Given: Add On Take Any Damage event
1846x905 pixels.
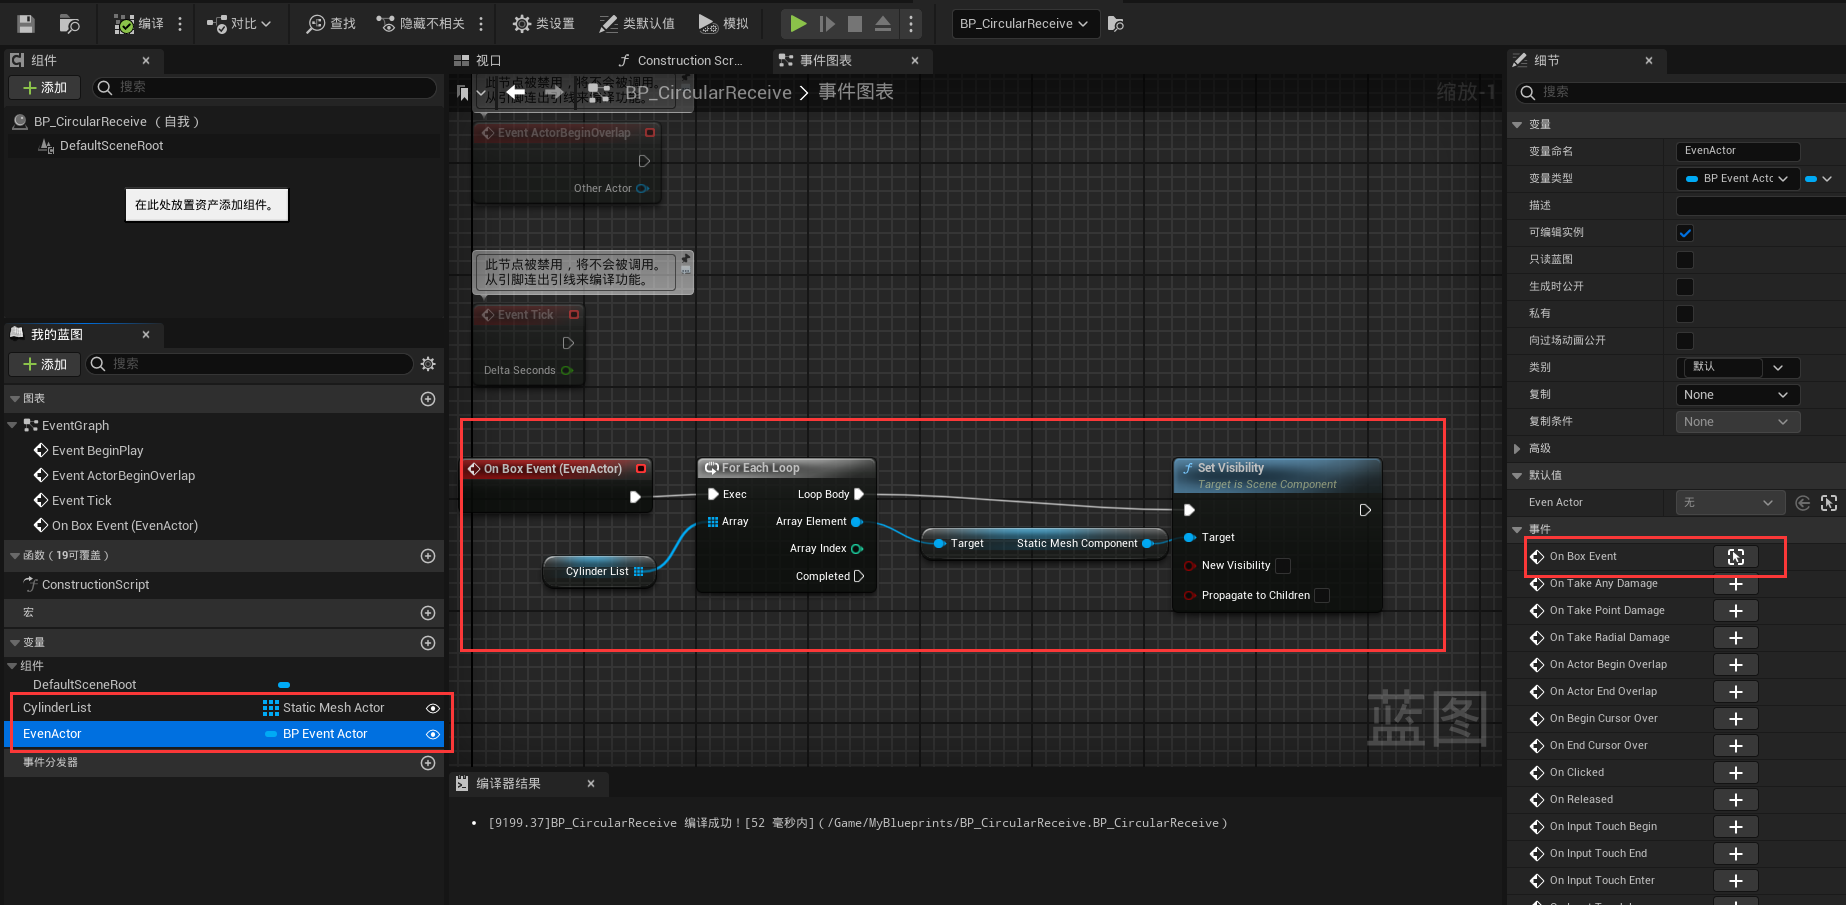Looking at the screenshot, I should (1736, 584).
